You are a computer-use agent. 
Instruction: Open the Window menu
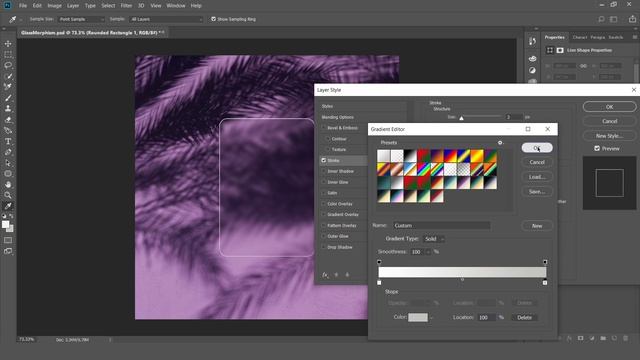(176, 6)
